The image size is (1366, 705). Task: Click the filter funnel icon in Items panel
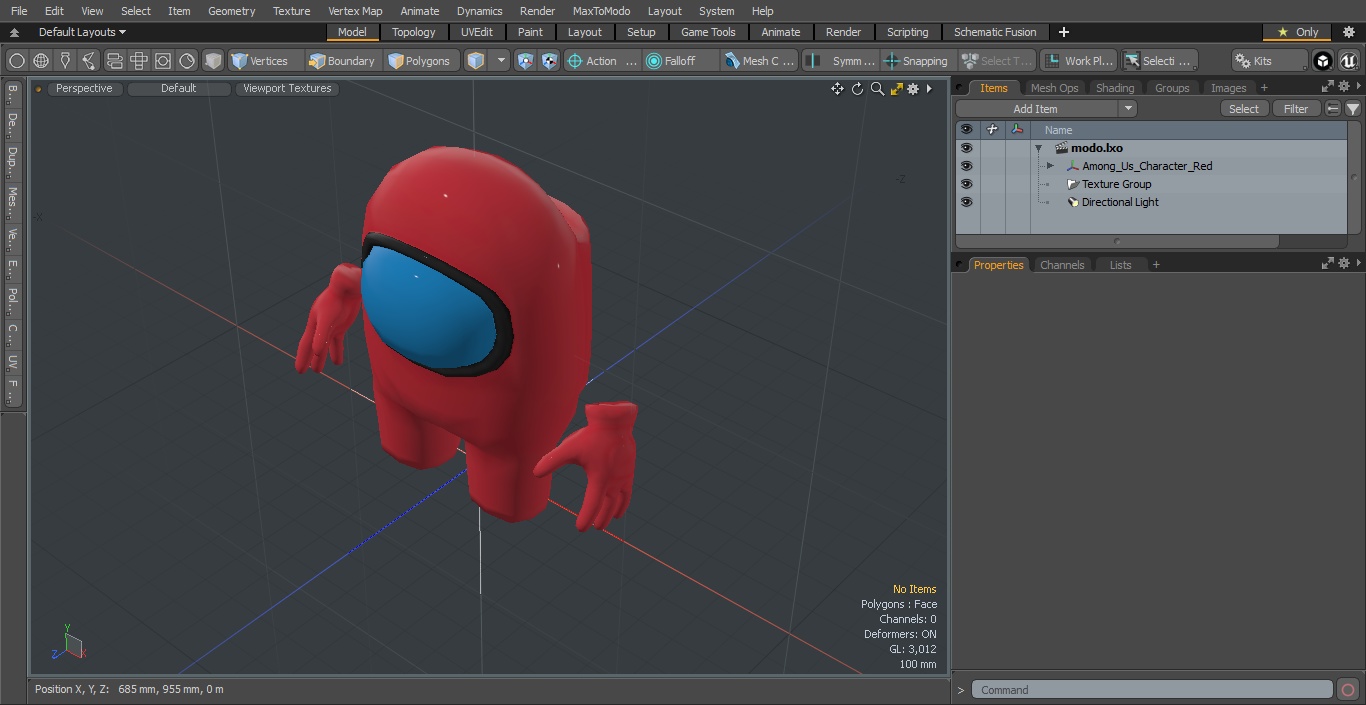1353,109
